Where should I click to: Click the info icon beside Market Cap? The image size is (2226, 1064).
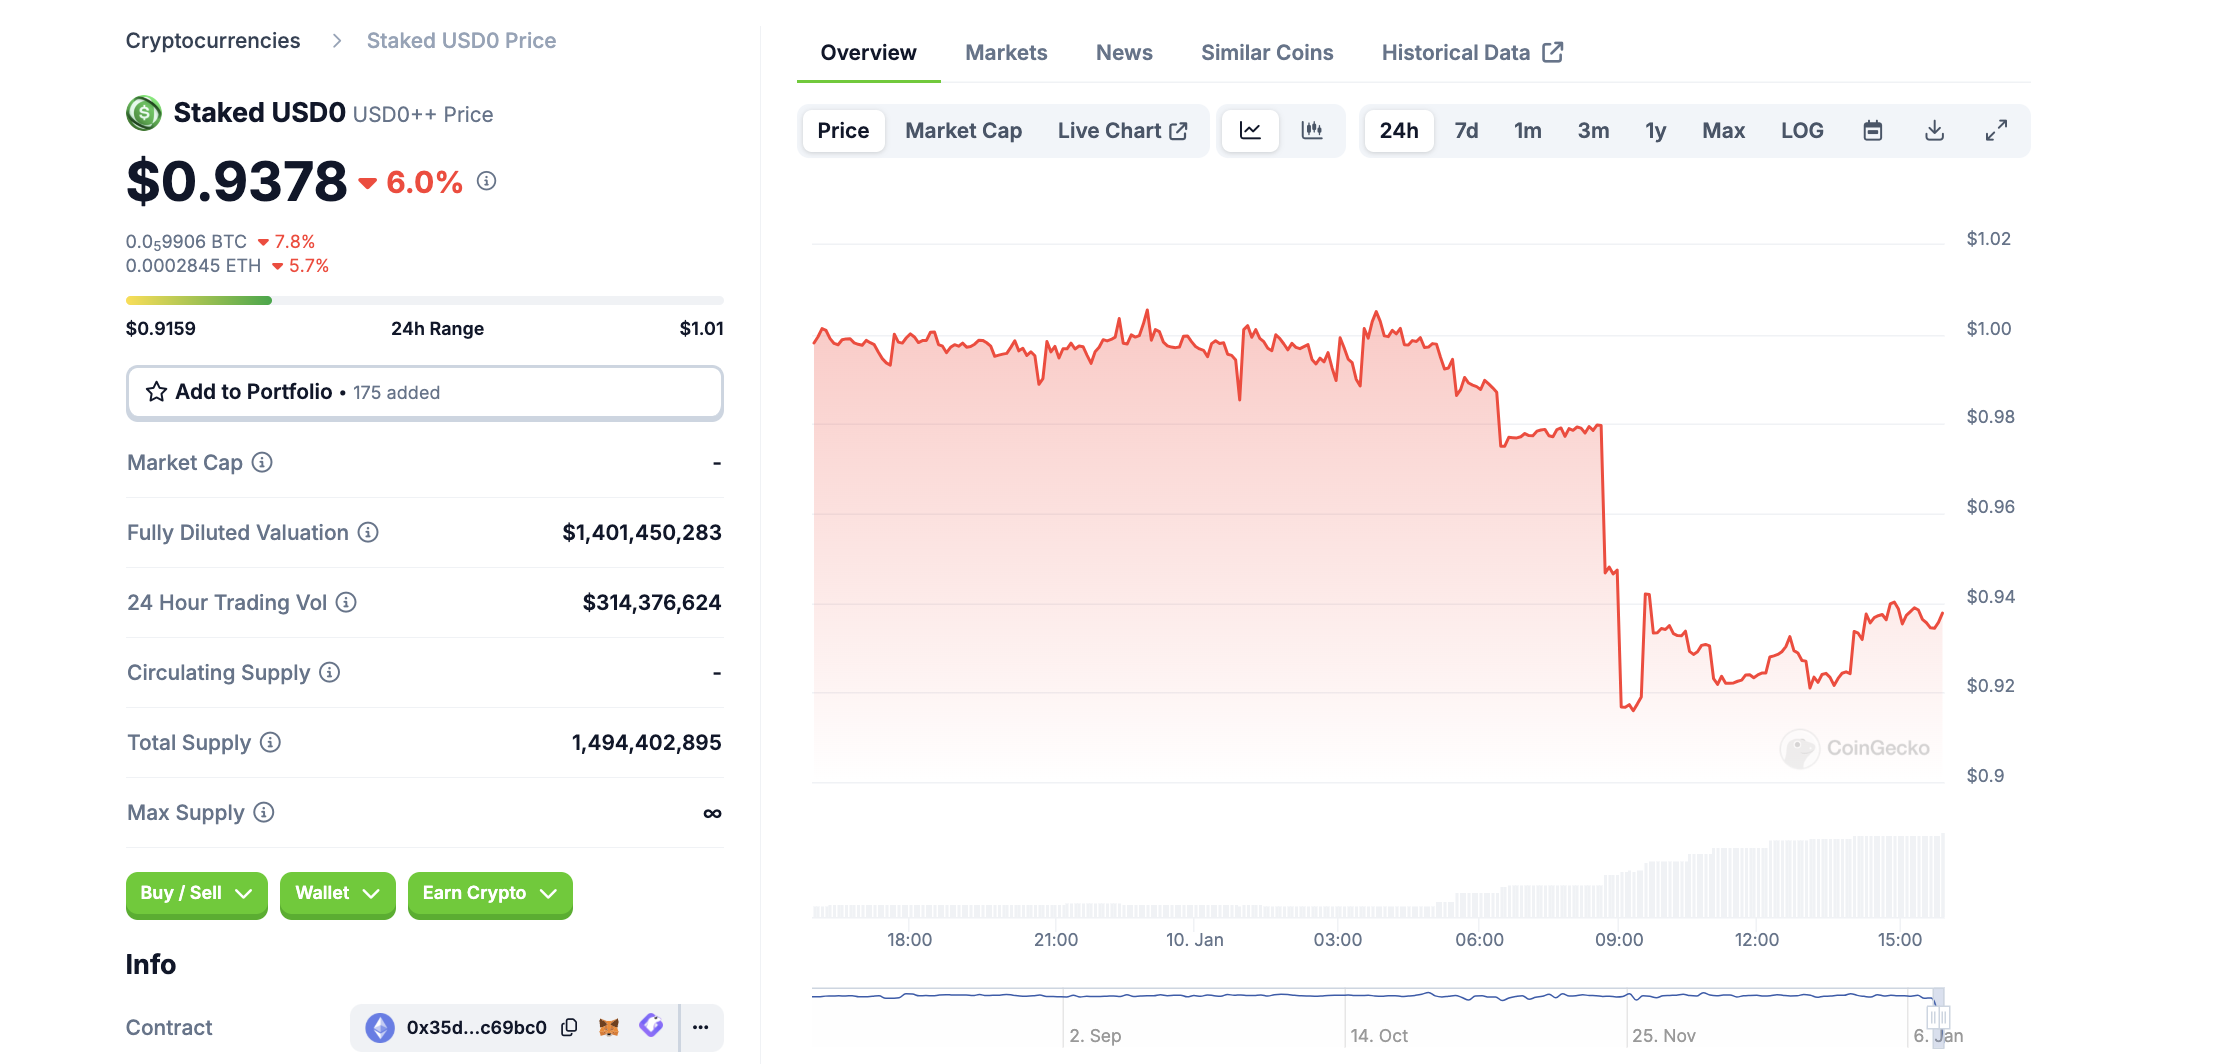tap(262, 462)
